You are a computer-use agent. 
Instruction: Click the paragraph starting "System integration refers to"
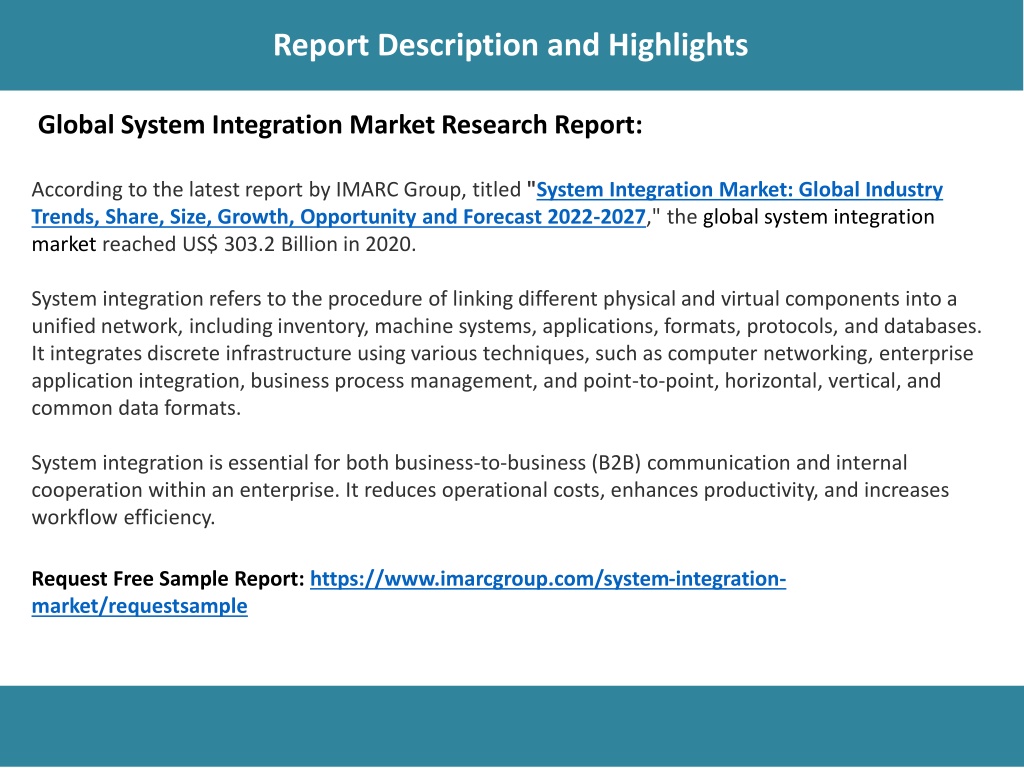(x=507, y=353)
